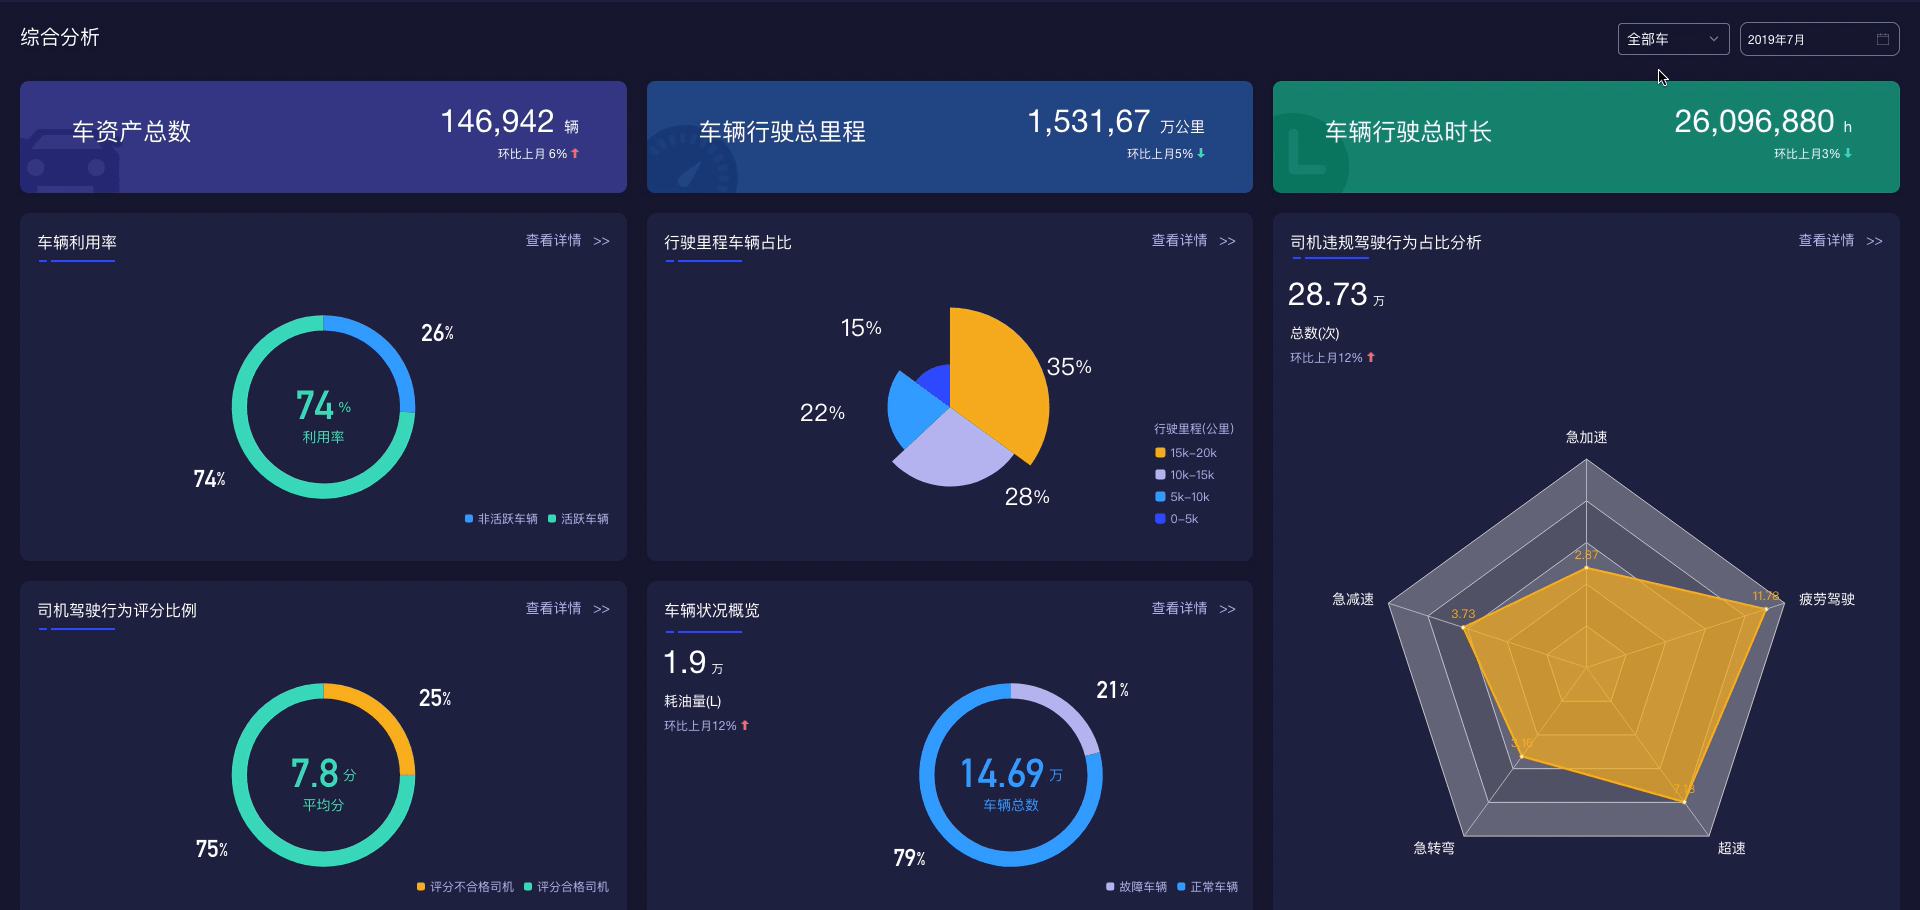Open the 2019年7月 date picker field
Image resolution: width=1920 pixels, height=910 pixels.
[x=1819, y=39]
